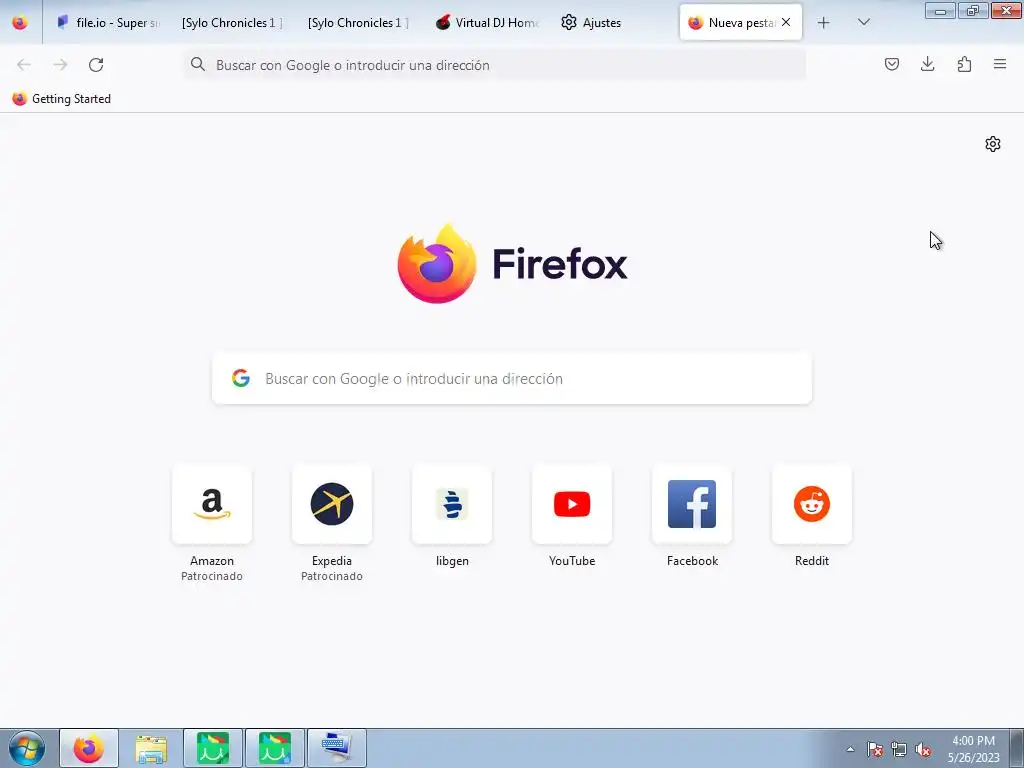Close the Nueva pestaña tab
1024x768 pixels.
(786, 22)
